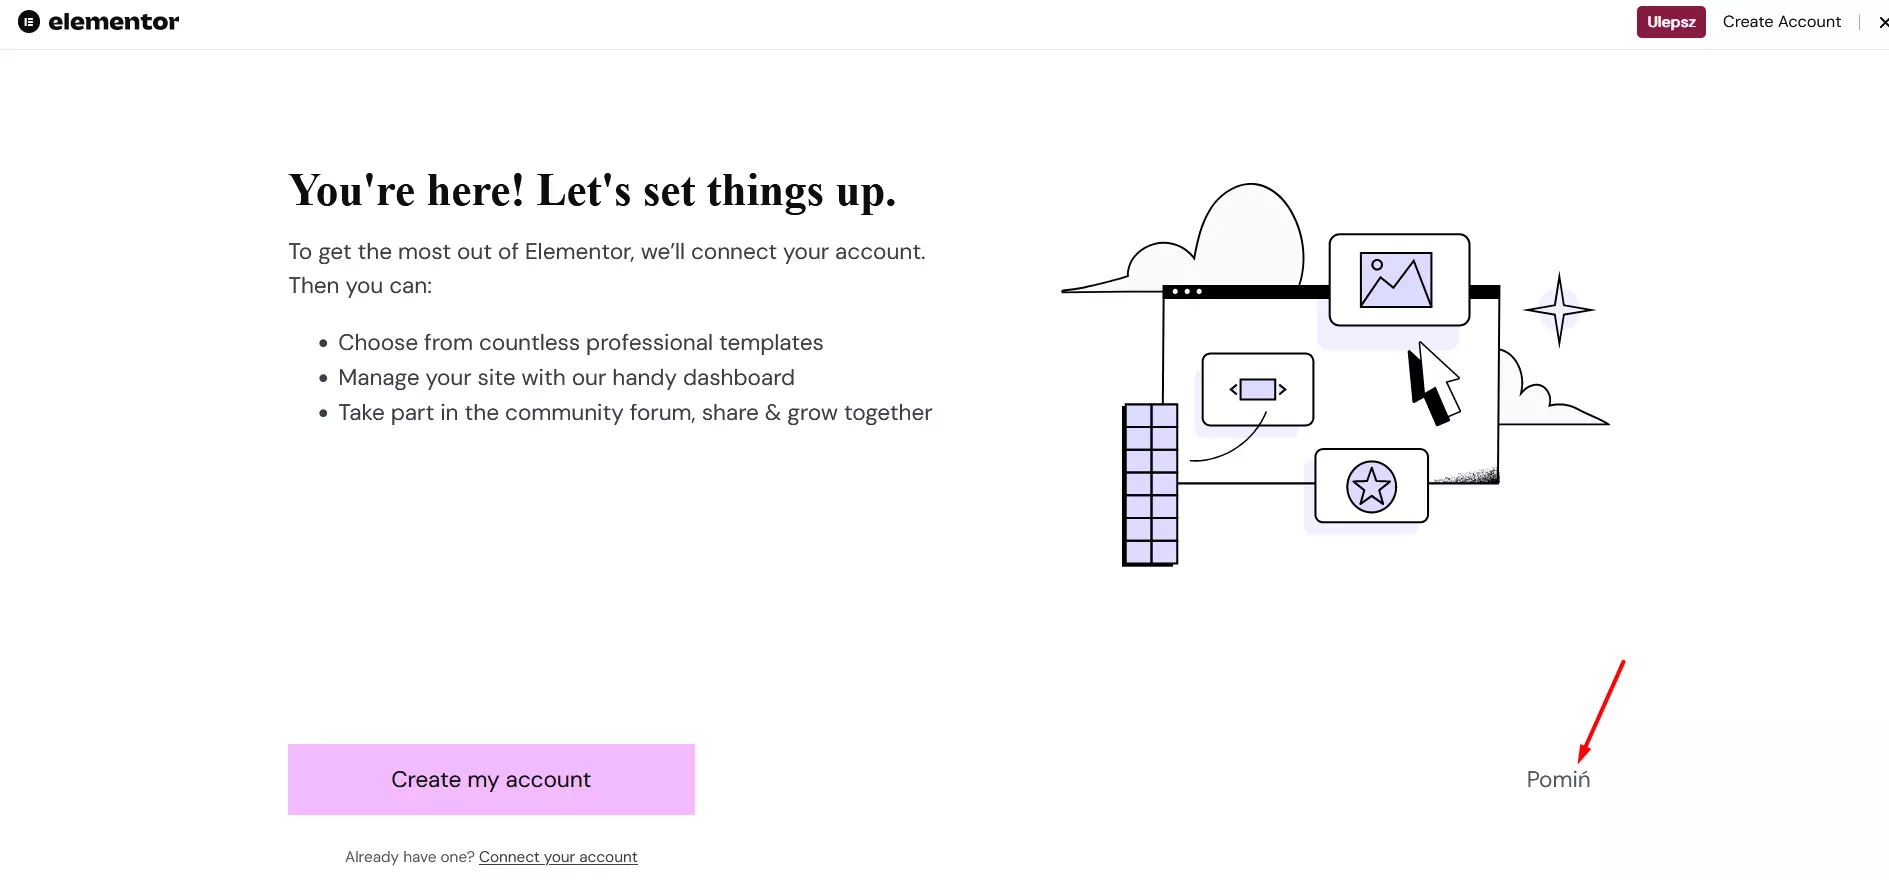The image size is (1889, 880).
Task: Click the community forum bullet text
Action: click(x=635, y=413)
